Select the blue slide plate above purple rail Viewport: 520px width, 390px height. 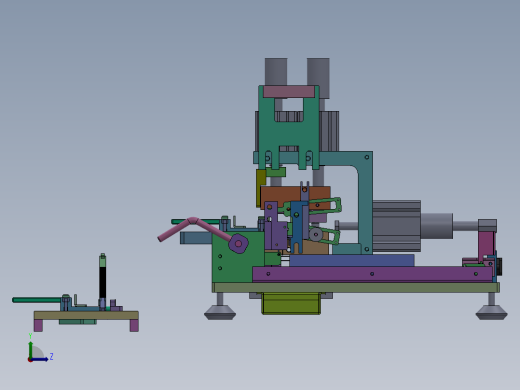pos(352,260)
